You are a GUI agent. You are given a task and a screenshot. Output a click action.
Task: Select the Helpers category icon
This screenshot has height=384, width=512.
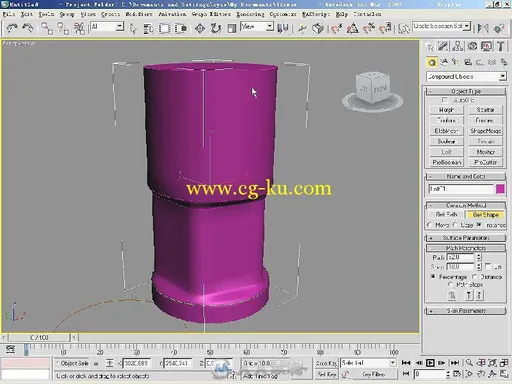pyautogui.click(x=480, y=62)
